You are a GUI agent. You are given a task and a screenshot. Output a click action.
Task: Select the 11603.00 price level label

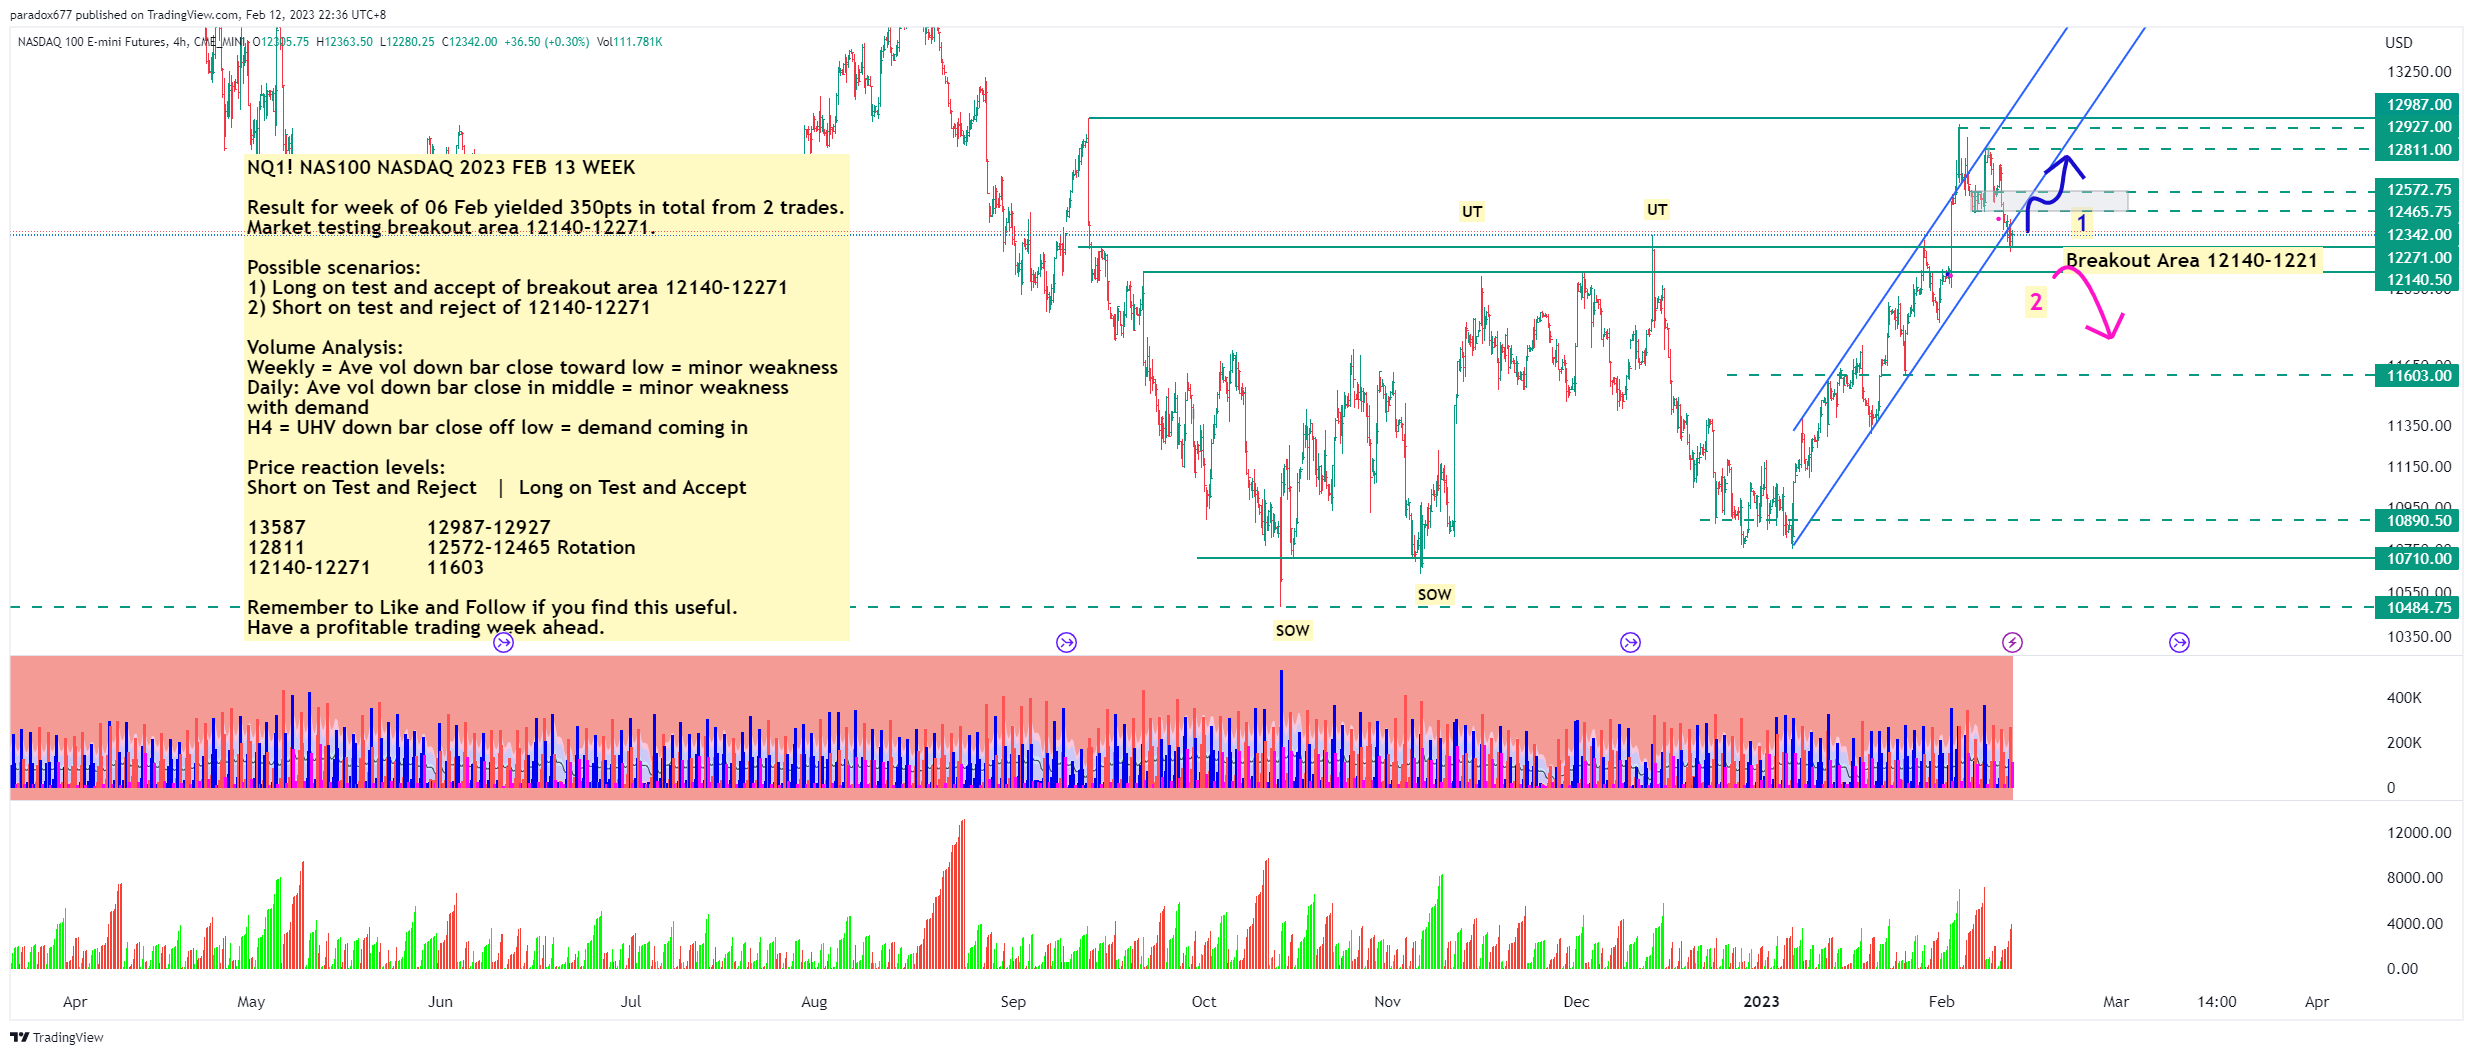click(x=2417, y=376)
